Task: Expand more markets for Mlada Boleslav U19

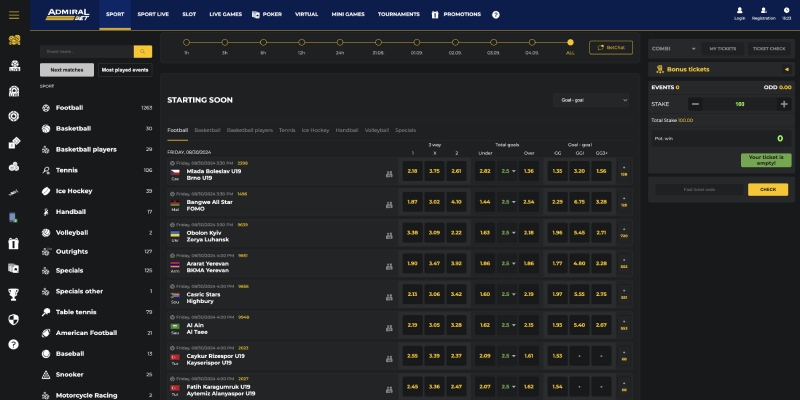Action: pyautogui.click(x=623, y=171)
